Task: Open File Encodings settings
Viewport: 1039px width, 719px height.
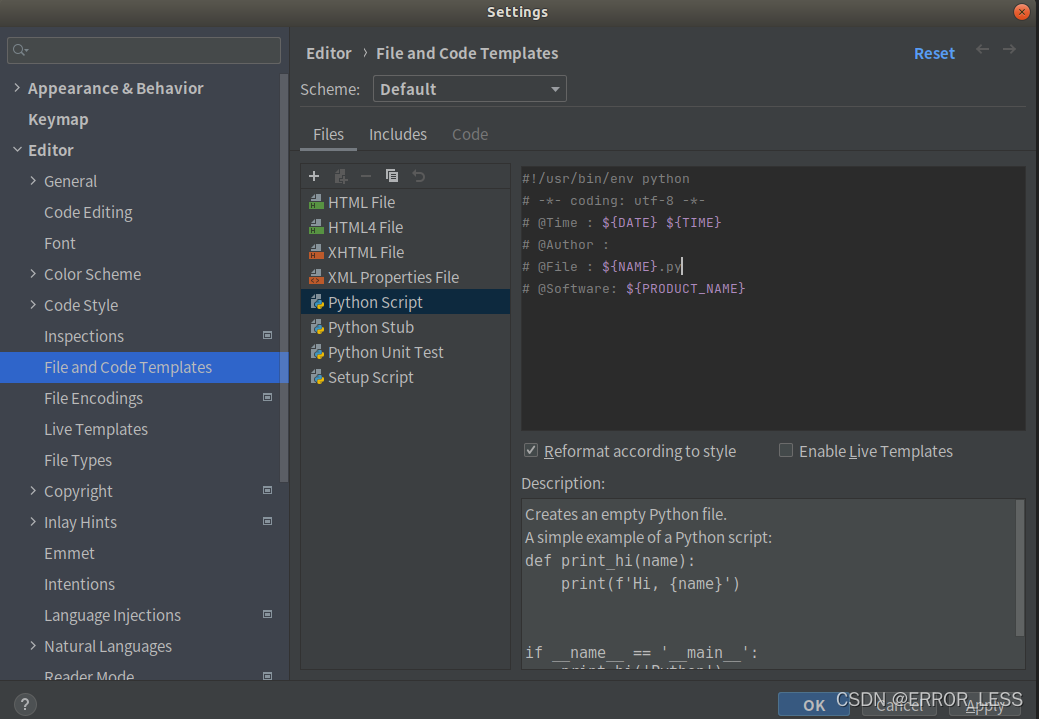Action: 93,398
